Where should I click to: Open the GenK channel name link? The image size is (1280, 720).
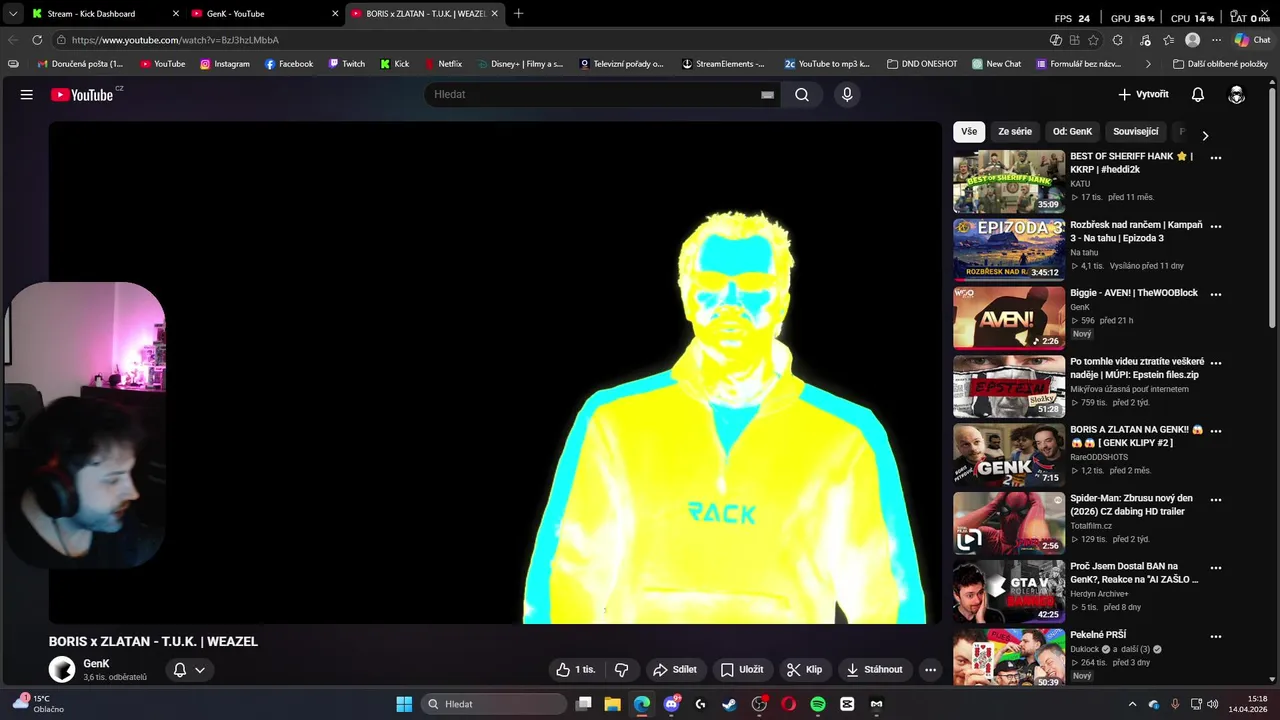[96, 664]
